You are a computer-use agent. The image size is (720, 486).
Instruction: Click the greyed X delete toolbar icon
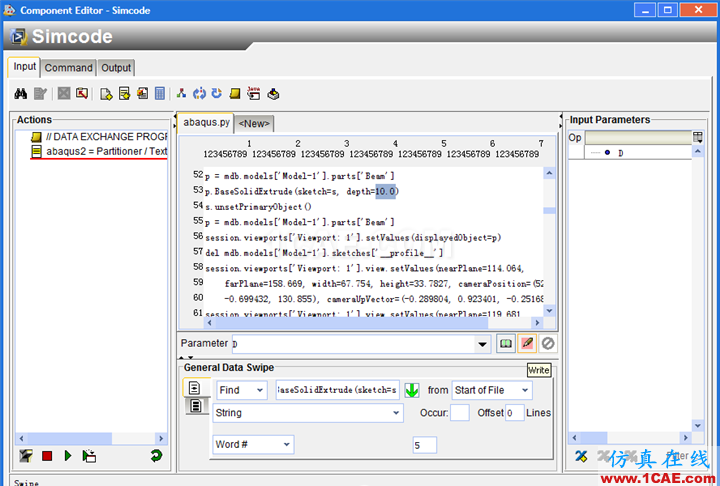(64, 94)
